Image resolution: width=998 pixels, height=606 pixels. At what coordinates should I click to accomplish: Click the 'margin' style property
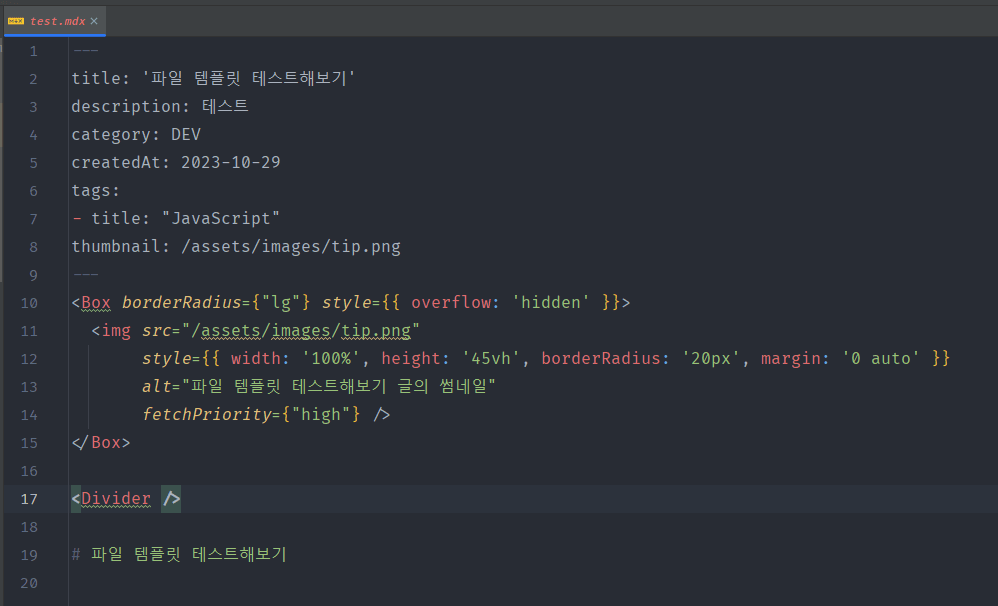[x=791, y=358]
